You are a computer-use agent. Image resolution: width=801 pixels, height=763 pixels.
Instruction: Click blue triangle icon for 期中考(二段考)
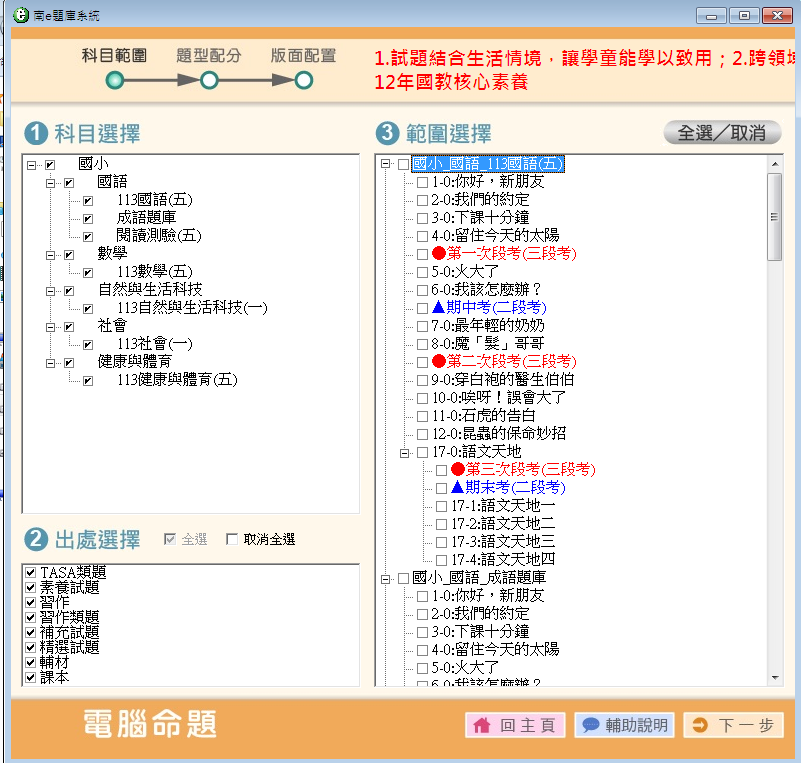[x=438, y=308]
